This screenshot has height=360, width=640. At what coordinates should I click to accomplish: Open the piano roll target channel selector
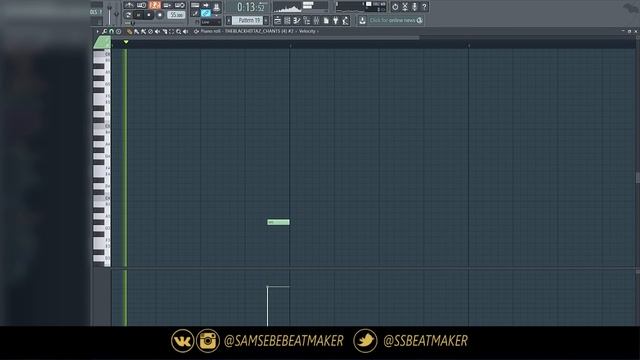[259, 31]
